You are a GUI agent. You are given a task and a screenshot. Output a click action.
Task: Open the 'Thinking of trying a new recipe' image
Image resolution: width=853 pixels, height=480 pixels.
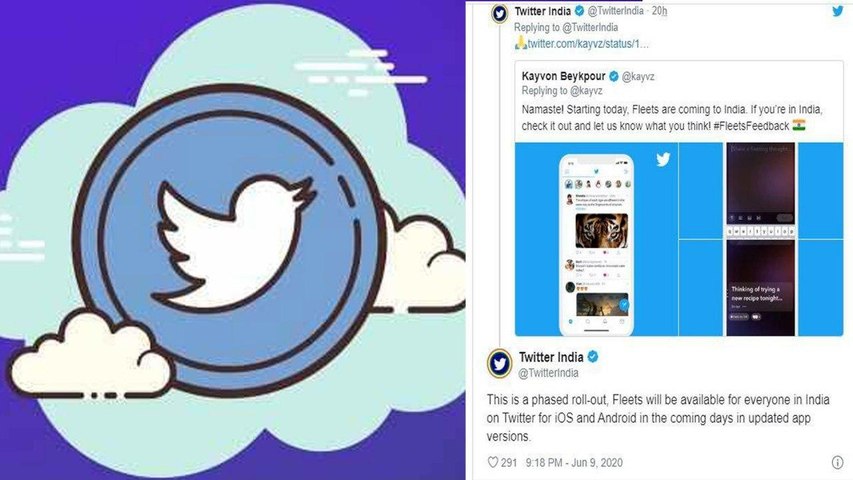761,288
